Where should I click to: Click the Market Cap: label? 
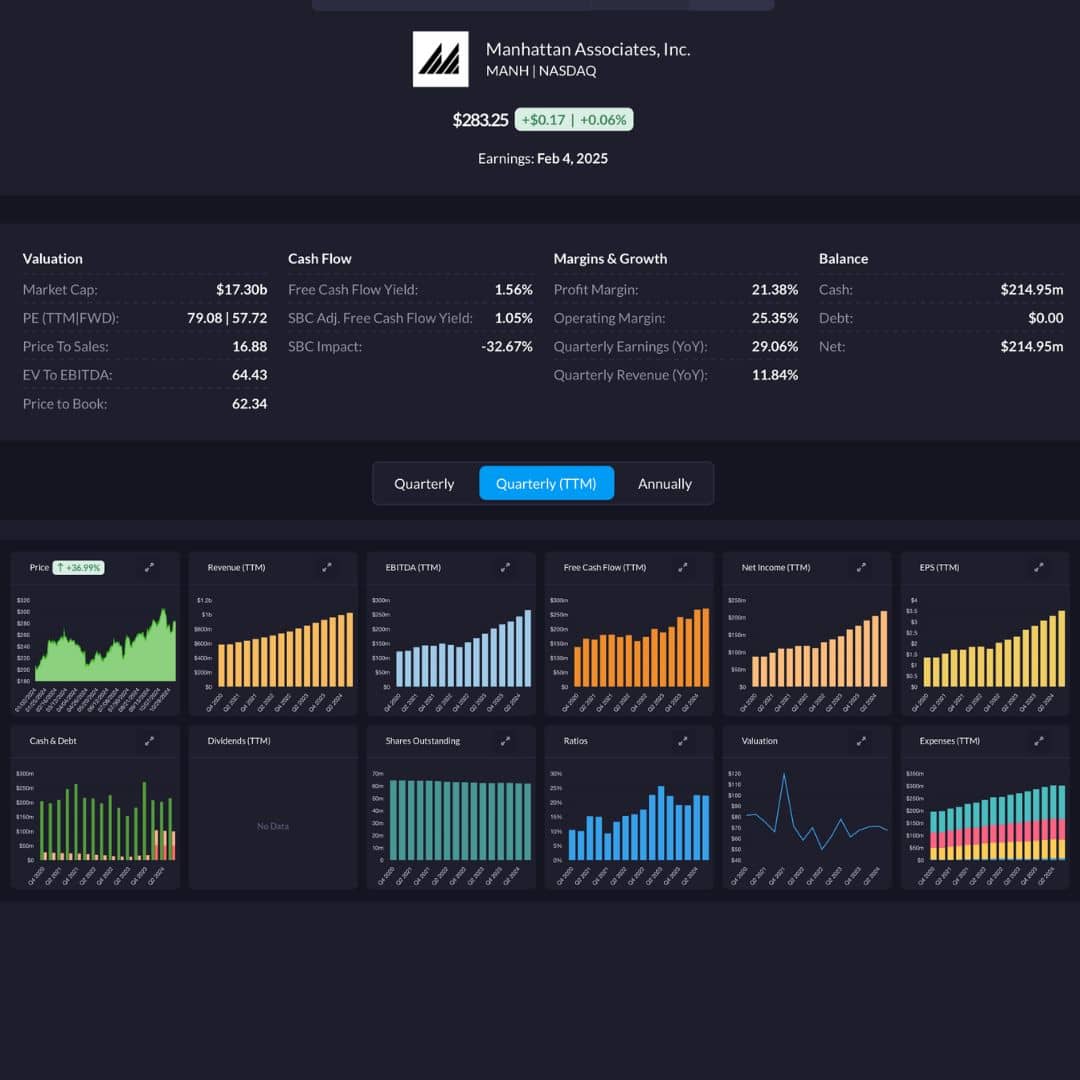[x=60, y=289]
